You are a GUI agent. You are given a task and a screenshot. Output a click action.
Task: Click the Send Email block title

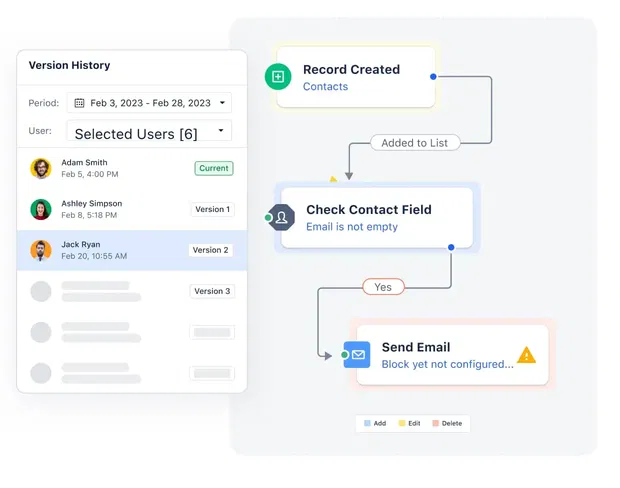click(x=416, y=347)
